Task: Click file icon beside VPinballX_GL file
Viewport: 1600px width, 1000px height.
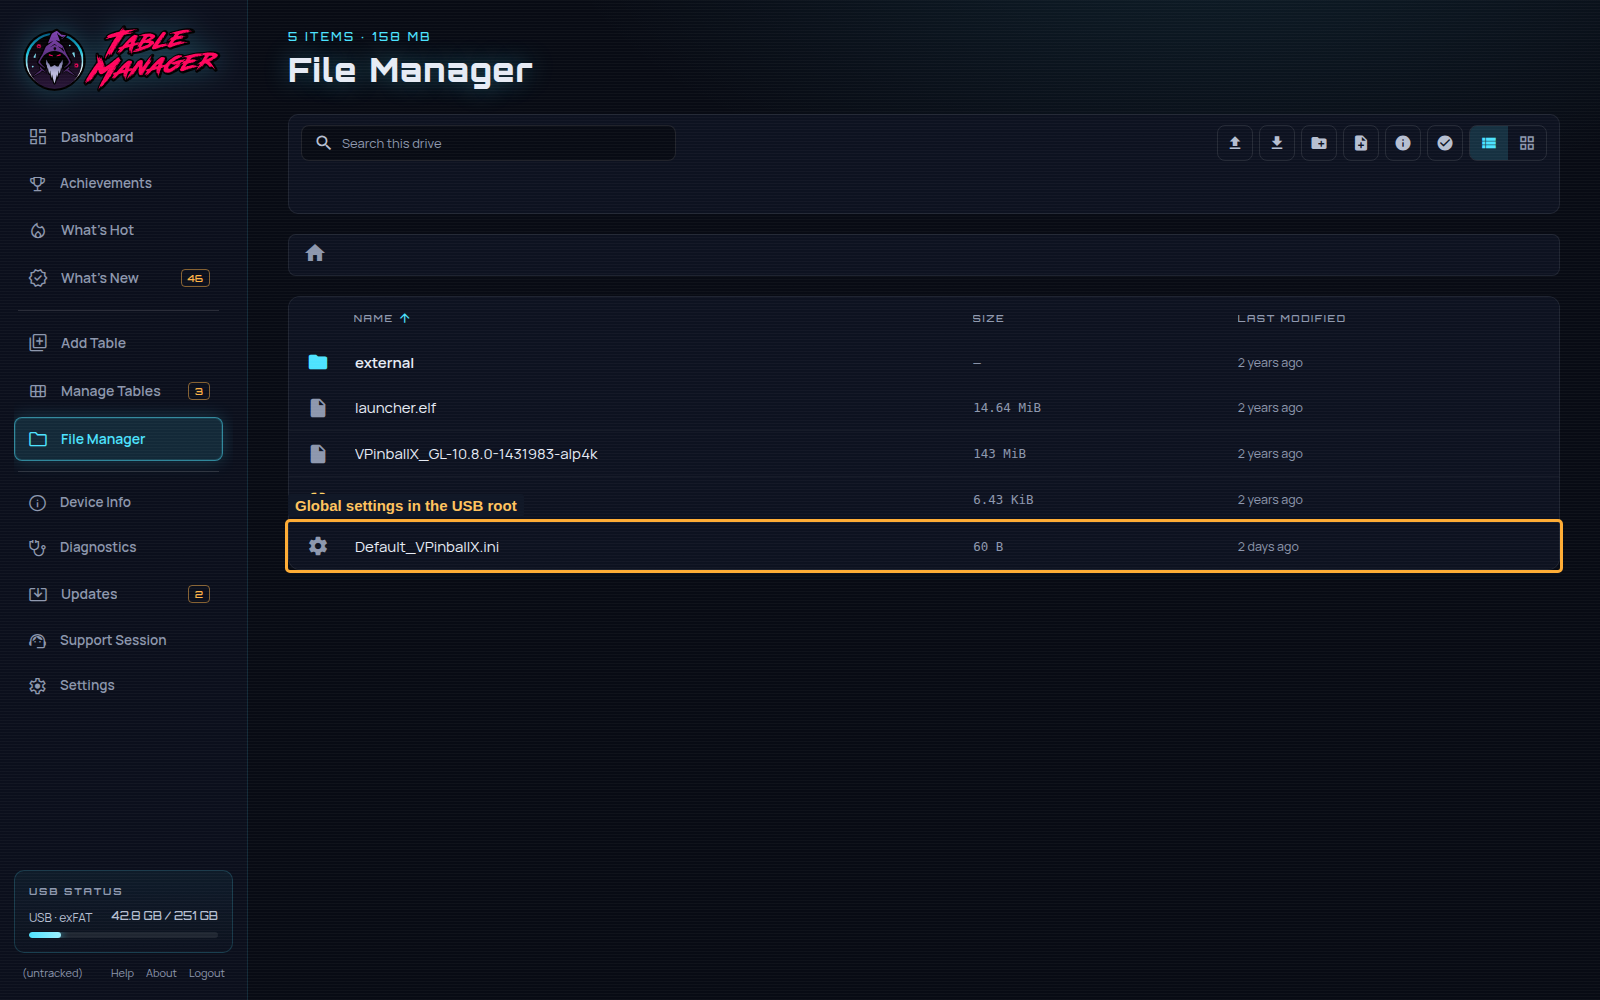Action: pos(318,454)
